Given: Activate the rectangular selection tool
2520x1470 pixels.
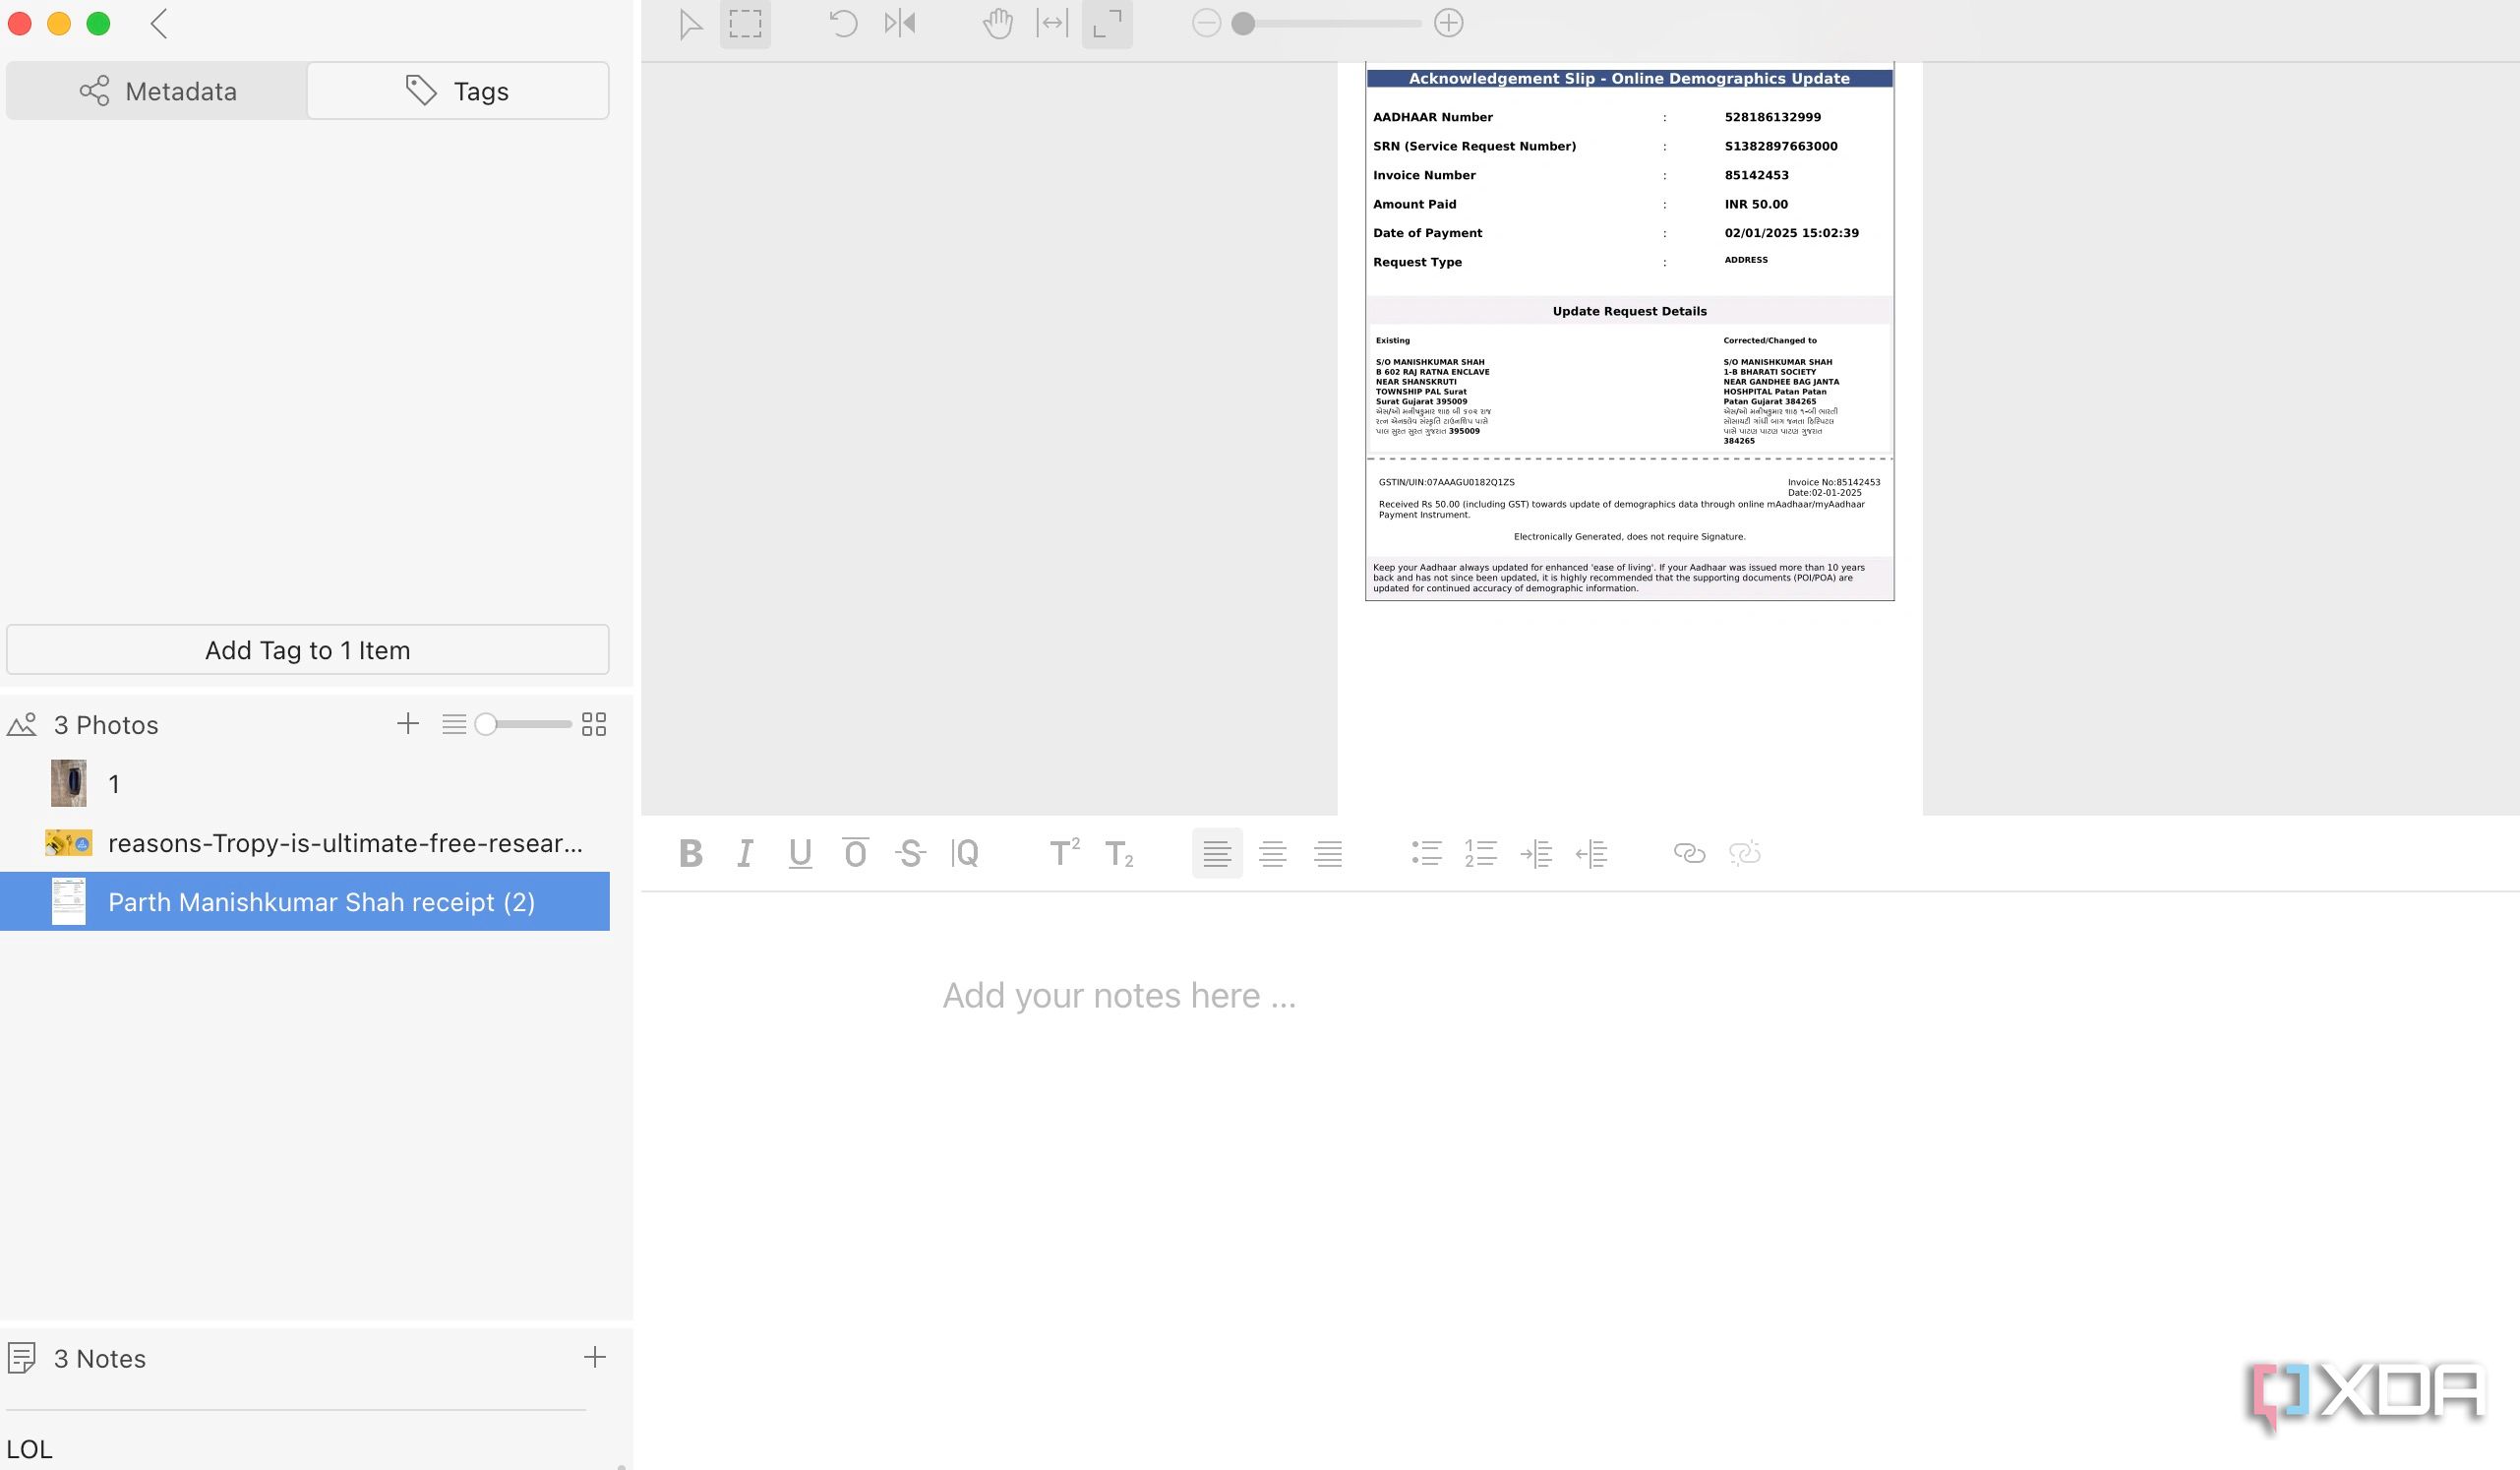Looking at the screenshot, I should pyautogui.click(x=745, y=24).
